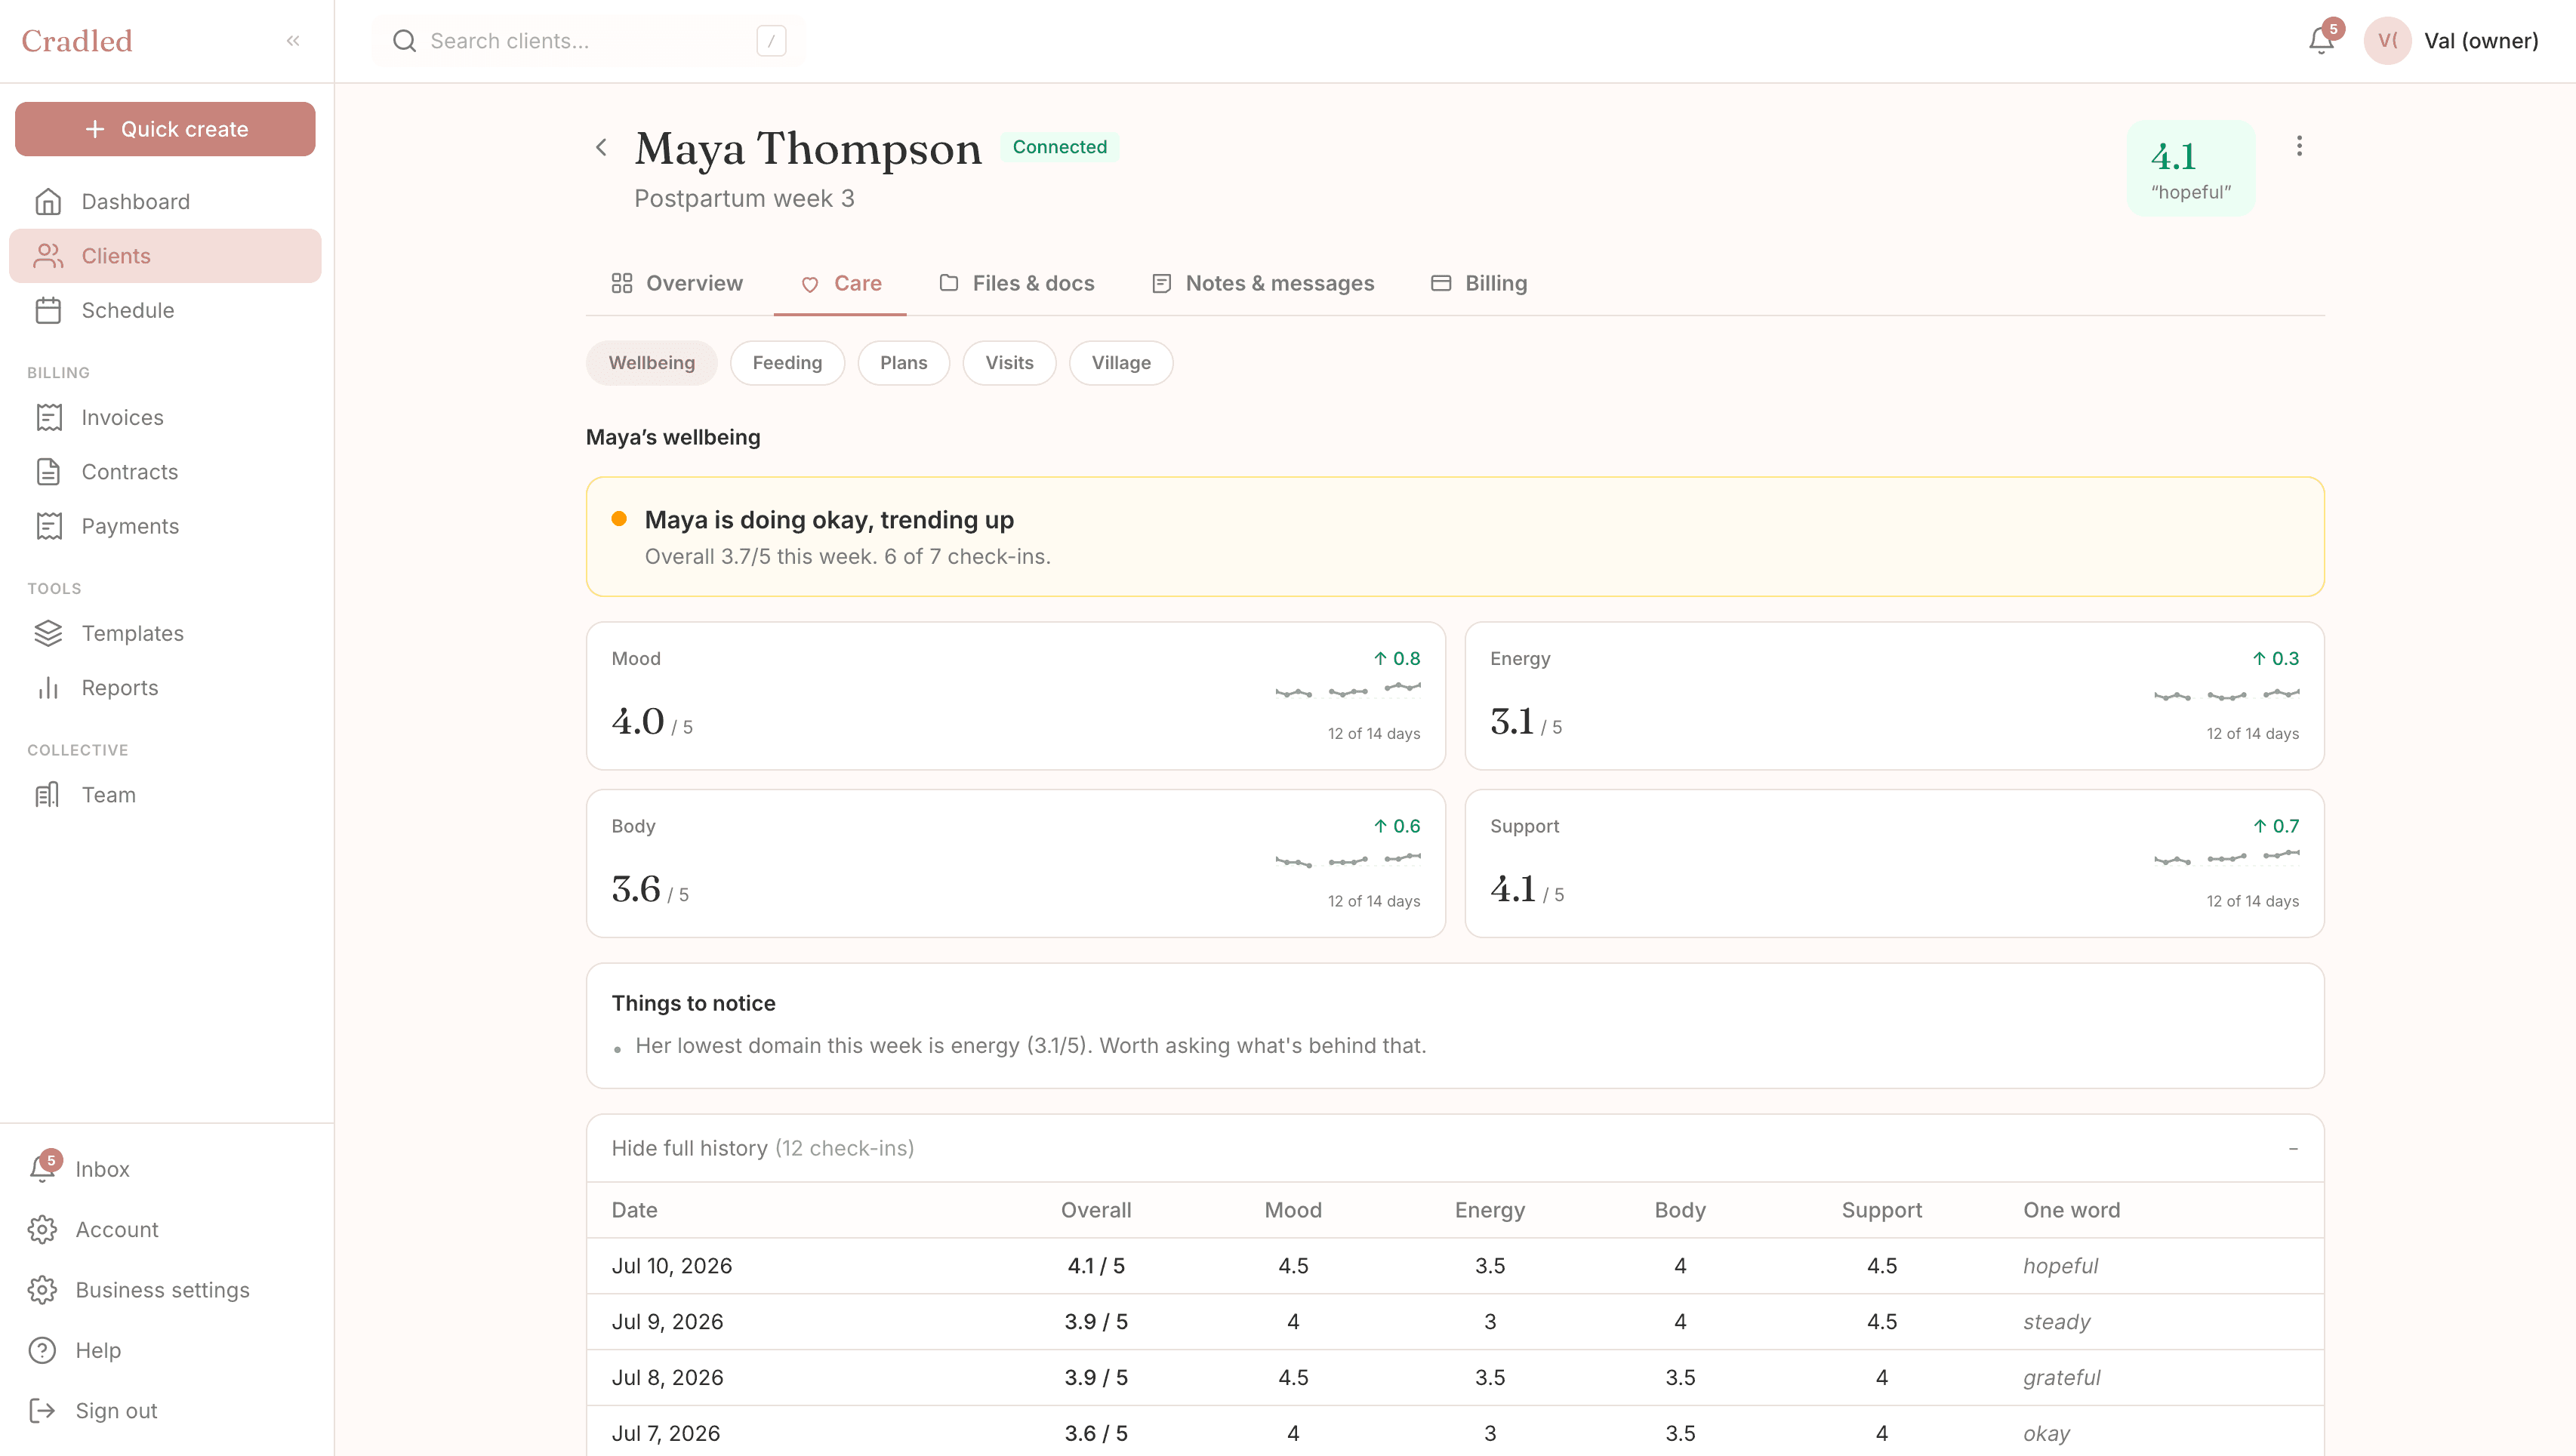Select the Village filter pill
2576x1456 pixels.
point(1121,363)
